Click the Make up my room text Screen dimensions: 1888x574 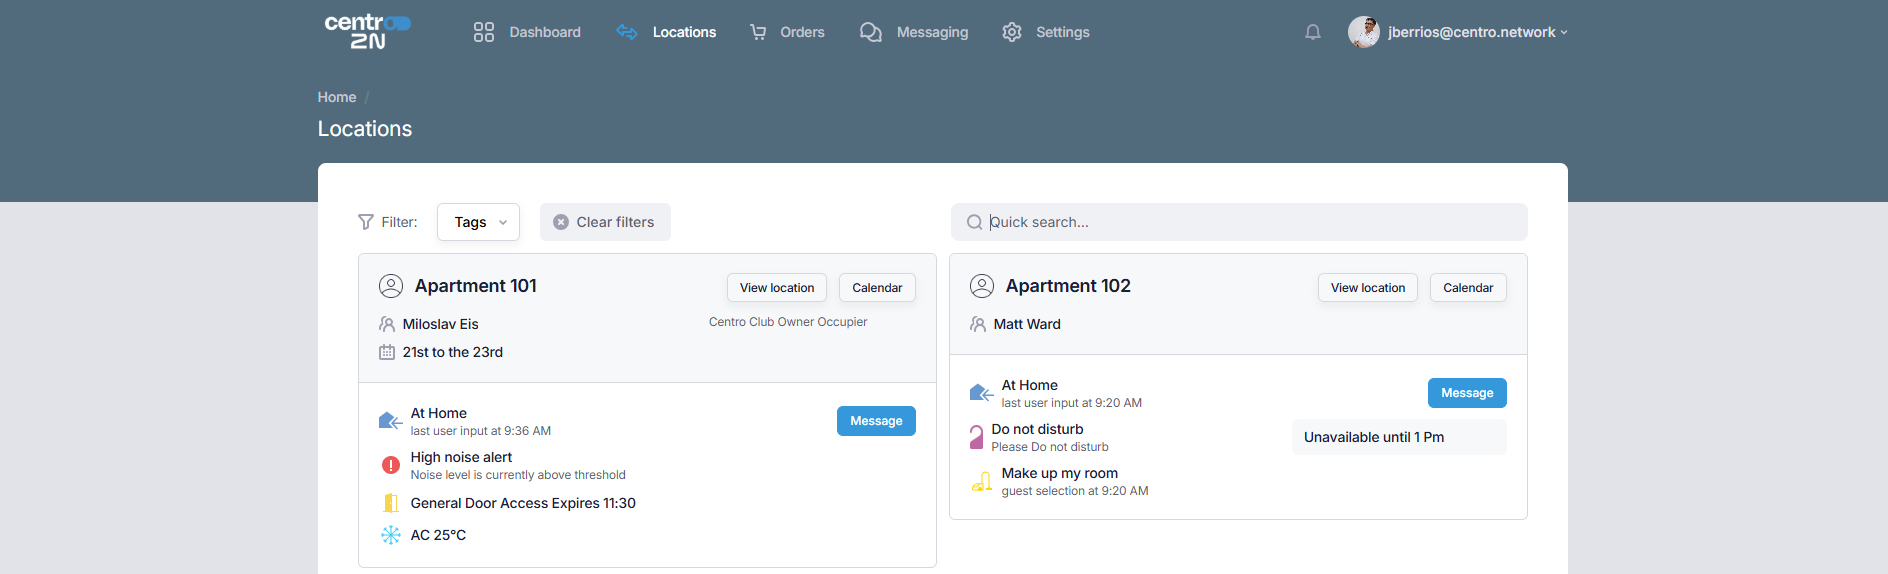coord(1060,473)
